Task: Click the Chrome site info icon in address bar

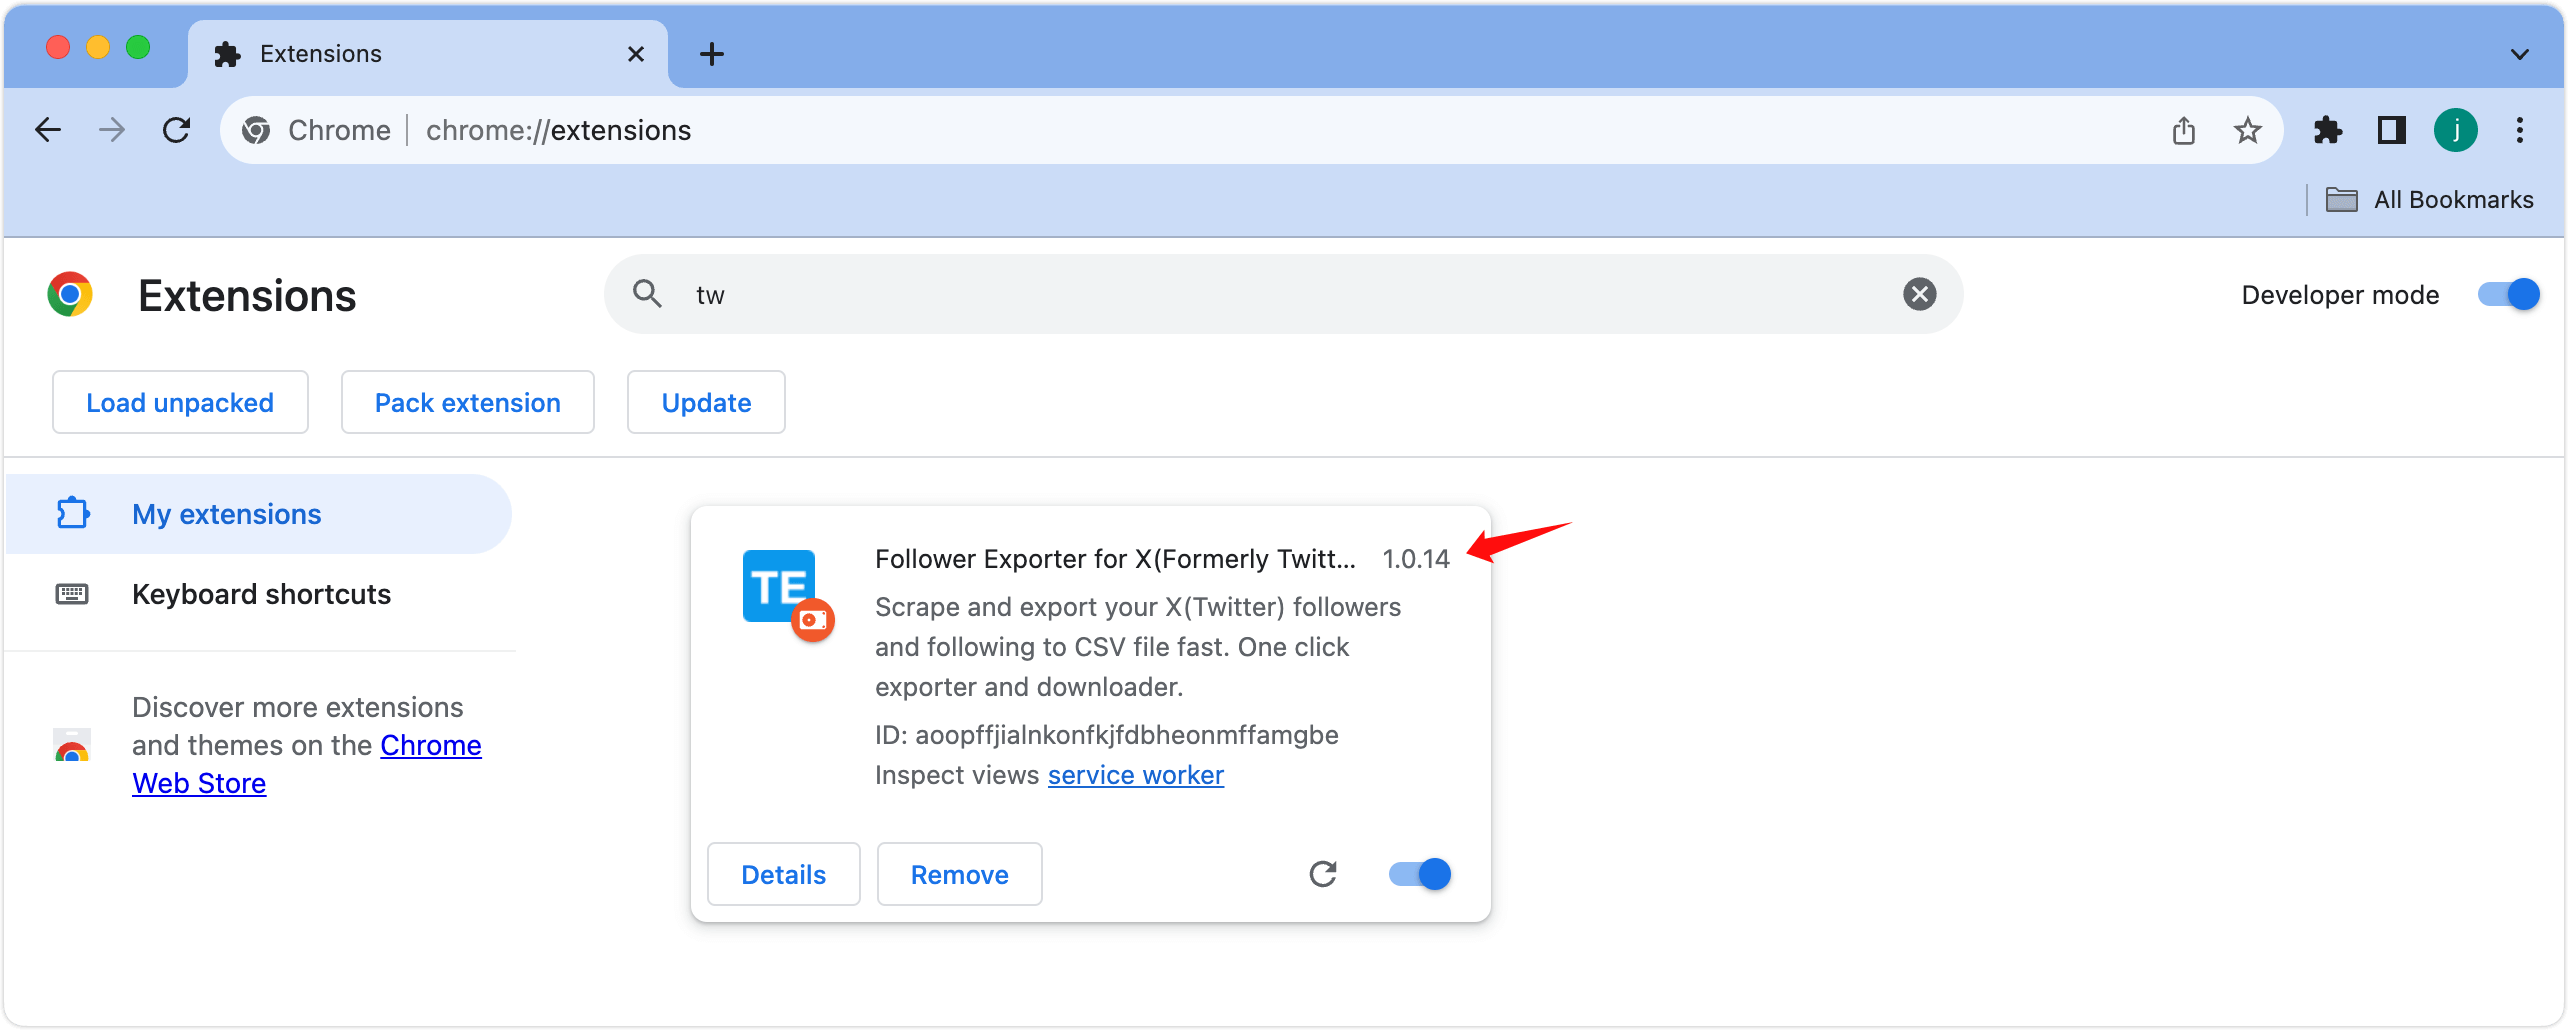Action: (256, 130)
